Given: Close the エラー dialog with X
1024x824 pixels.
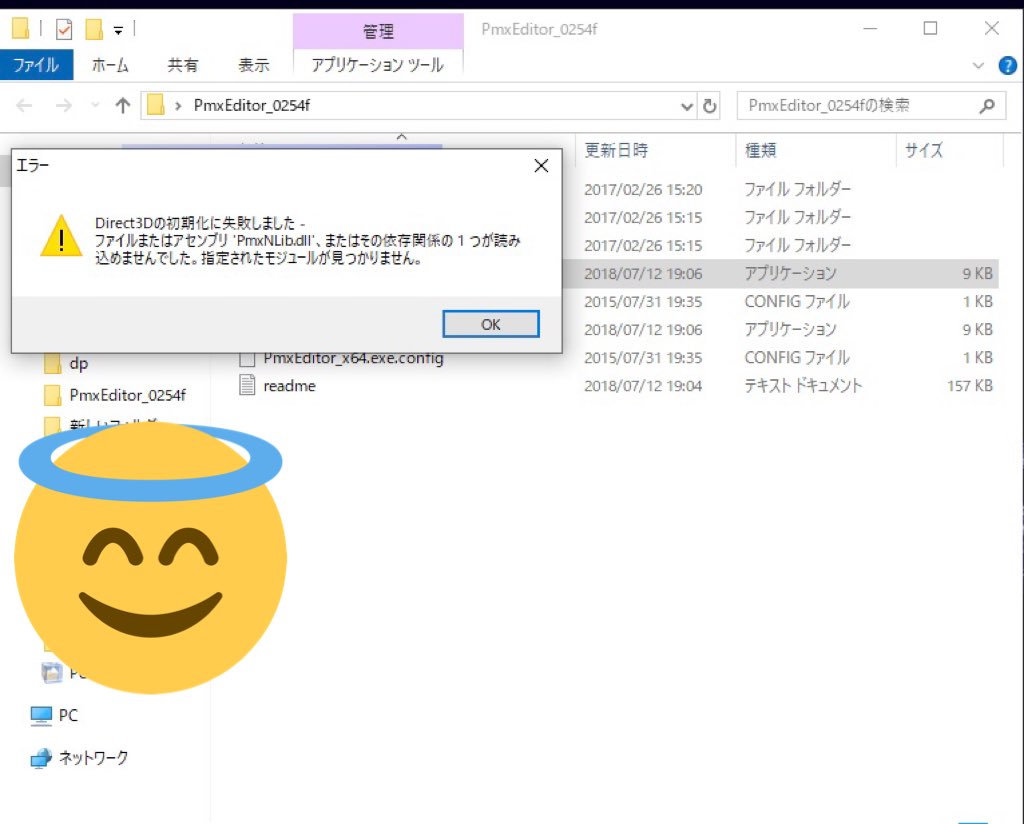Looking at the screenshot, I should (x=541, y=166).
